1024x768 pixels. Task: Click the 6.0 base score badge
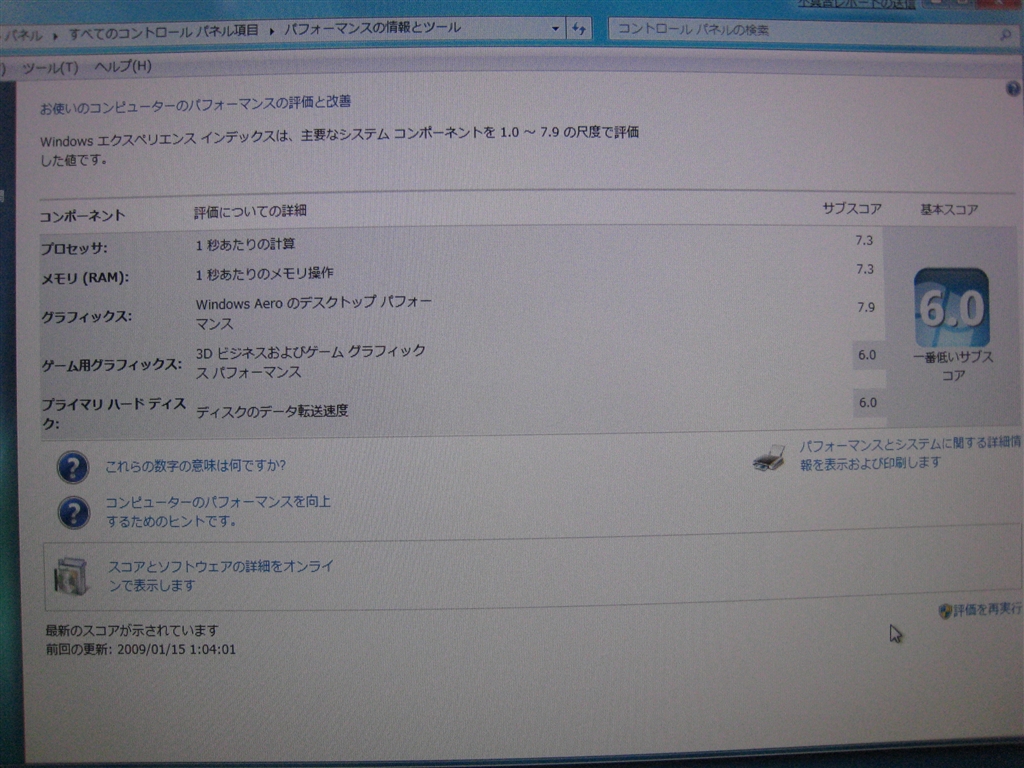click(952, 308)
